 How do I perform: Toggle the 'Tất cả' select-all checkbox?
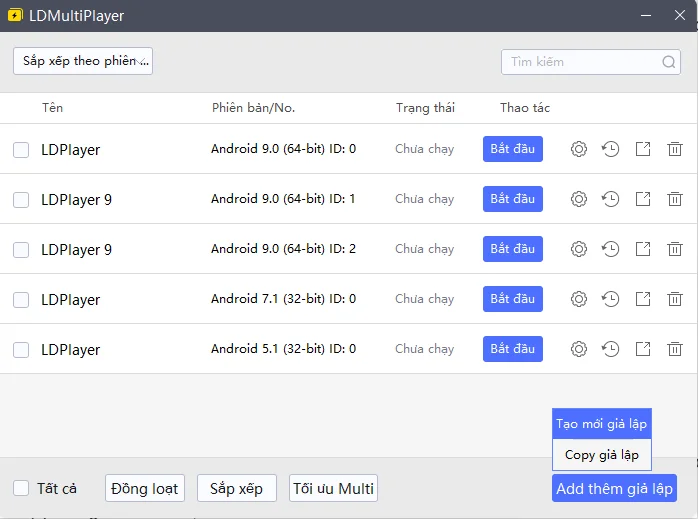pos(21,488)
